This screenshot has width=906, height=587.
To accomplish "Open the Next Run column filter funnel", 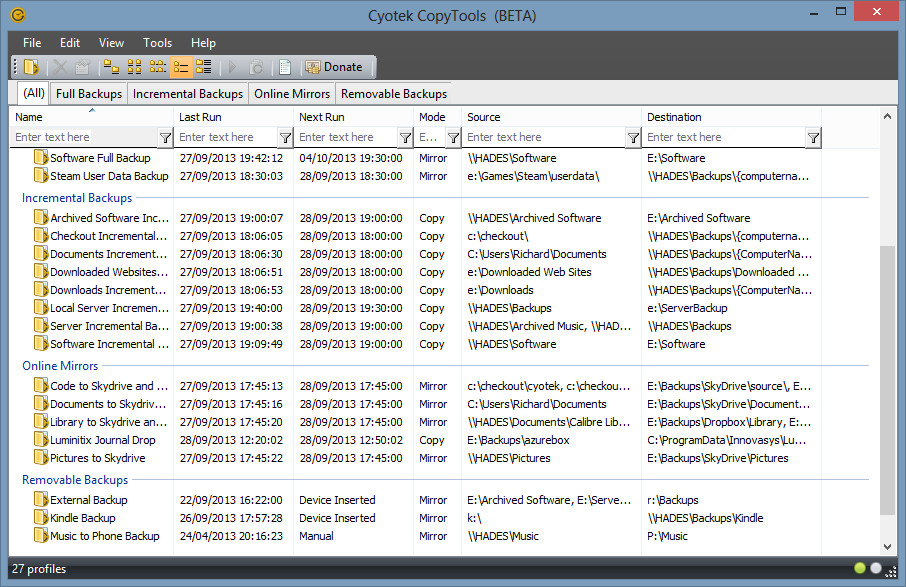I will 406,138.
